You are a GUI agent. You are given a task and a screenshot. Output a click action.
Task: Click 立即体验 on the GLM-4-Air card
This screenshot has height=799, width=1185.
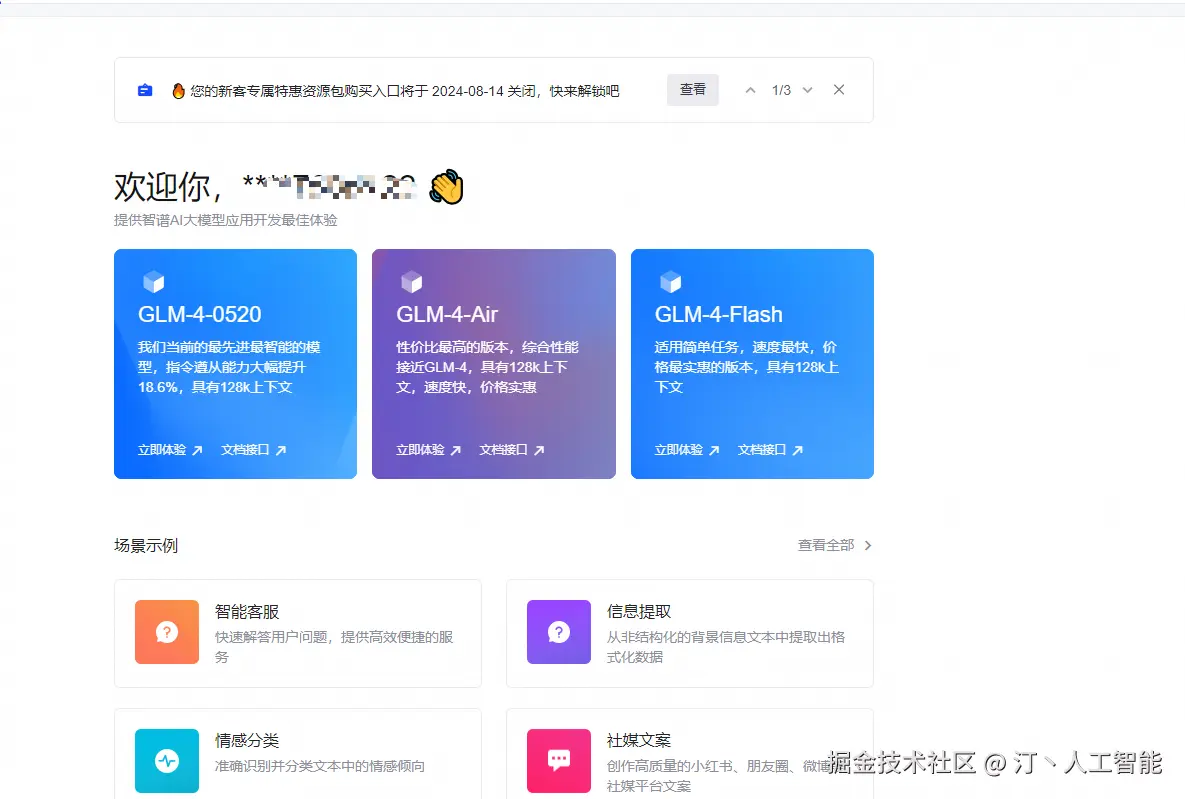pos(420,450)
